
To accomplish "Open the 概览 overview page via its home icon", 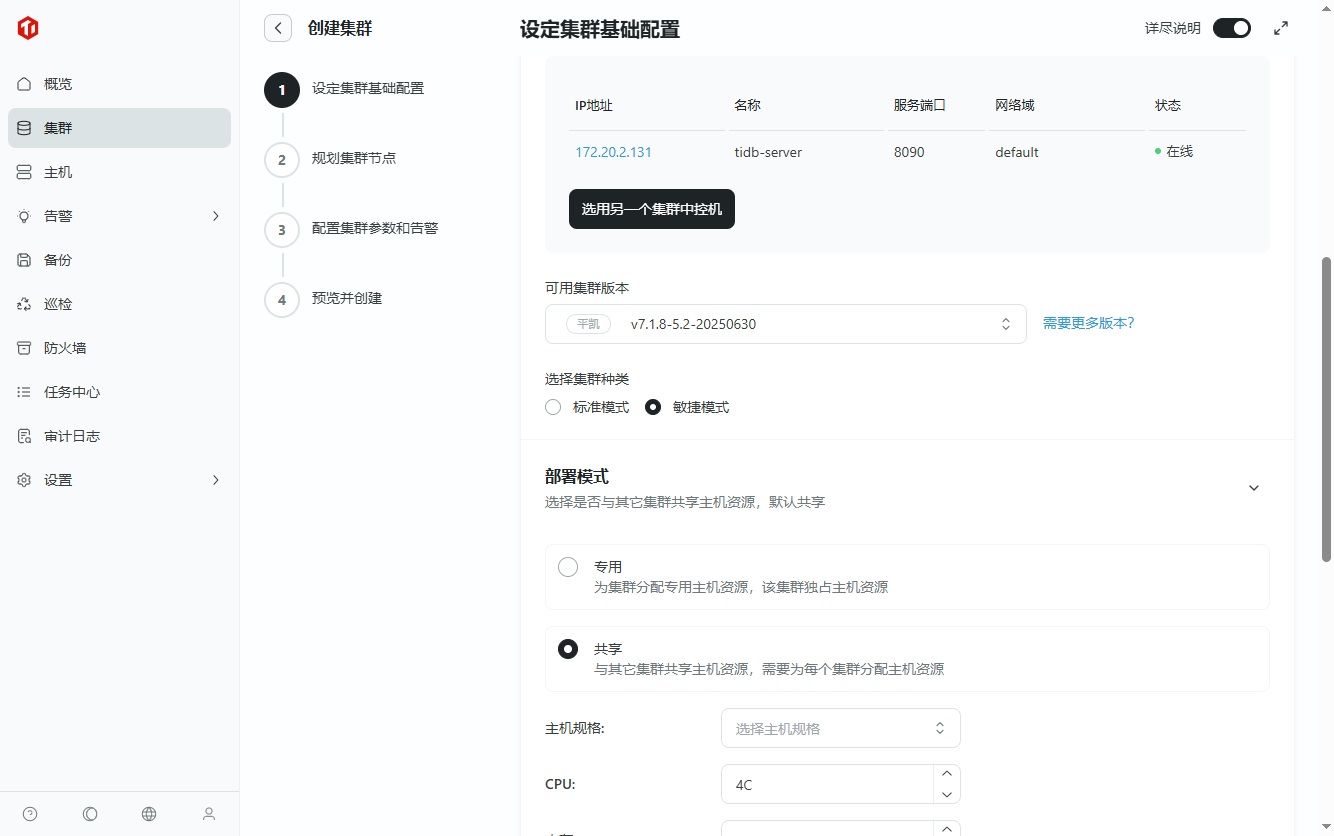I will tap(25, 84).
